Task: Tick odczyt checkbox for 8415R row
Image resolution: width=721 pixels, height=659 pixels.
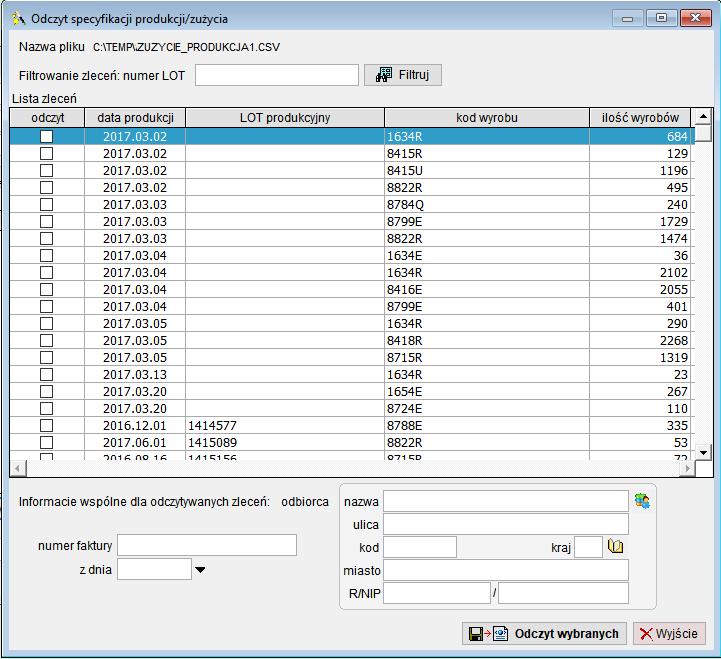Action: 46,154
